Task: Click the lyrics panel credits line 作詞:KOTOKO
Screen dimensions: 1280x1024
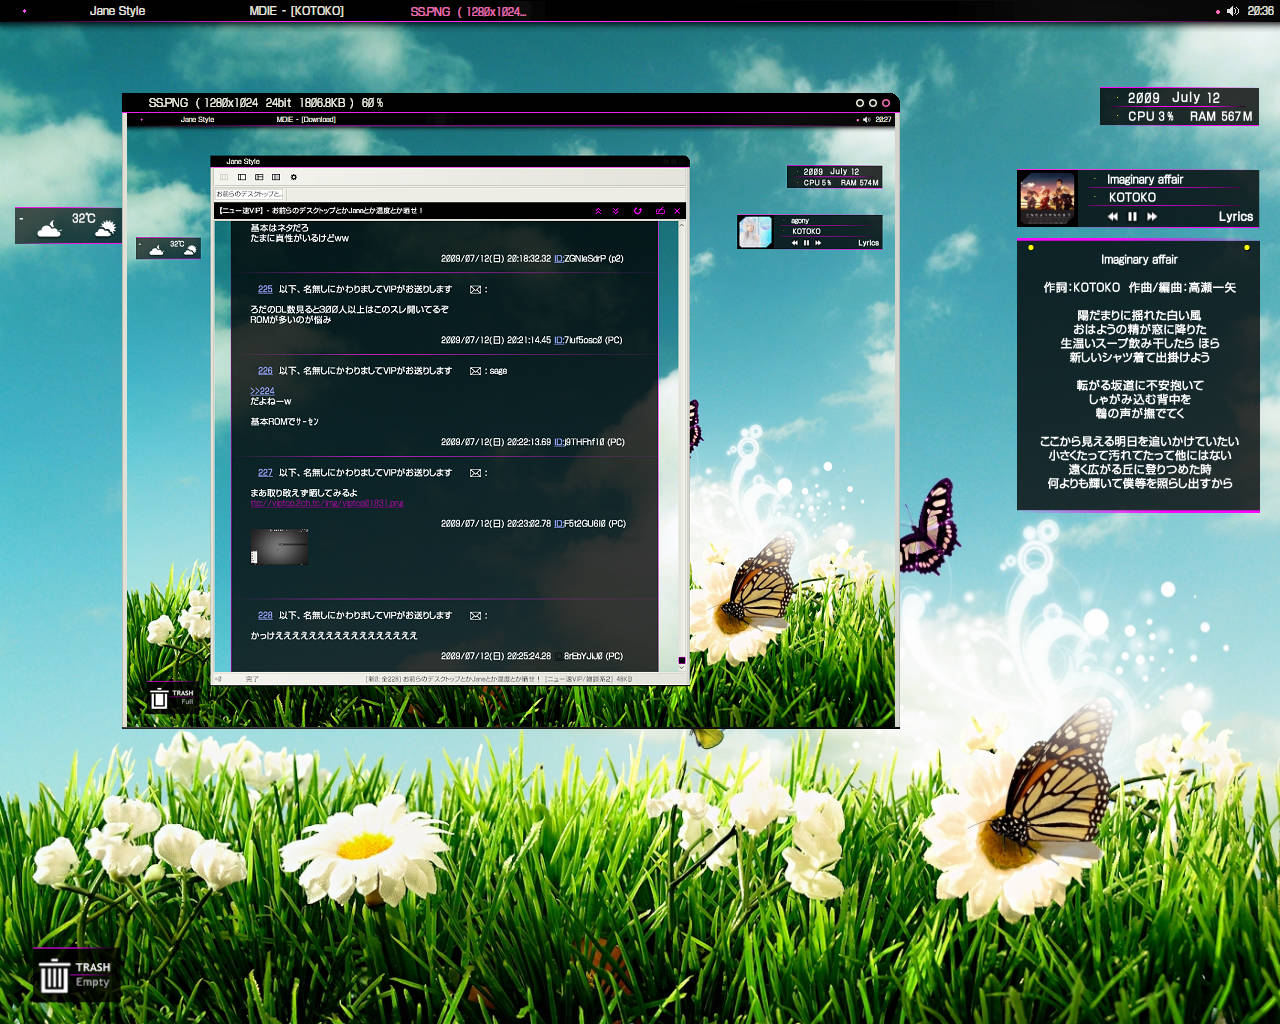Action: 1139,287
